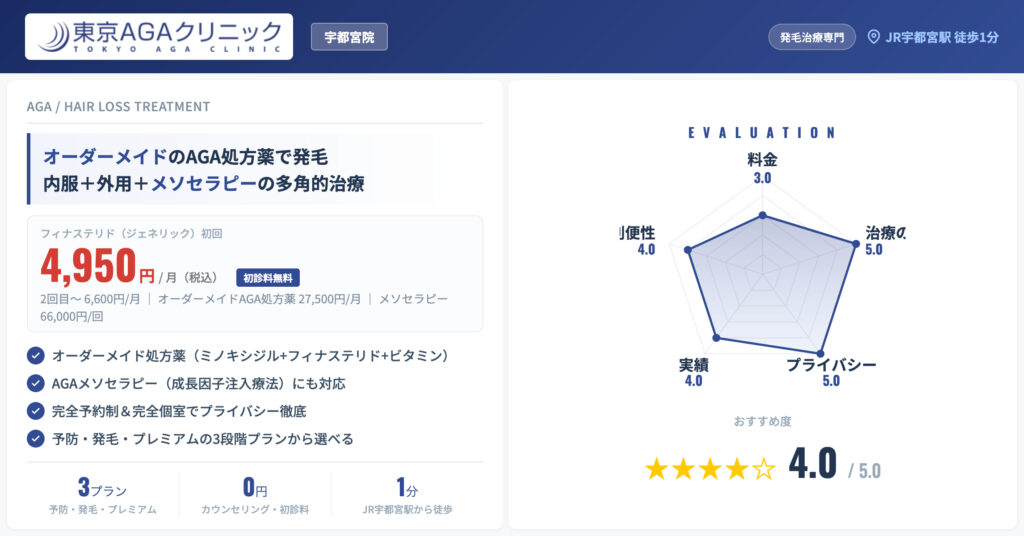
Task: Click the 4,950円 monthly price
Action: point(98,266)
